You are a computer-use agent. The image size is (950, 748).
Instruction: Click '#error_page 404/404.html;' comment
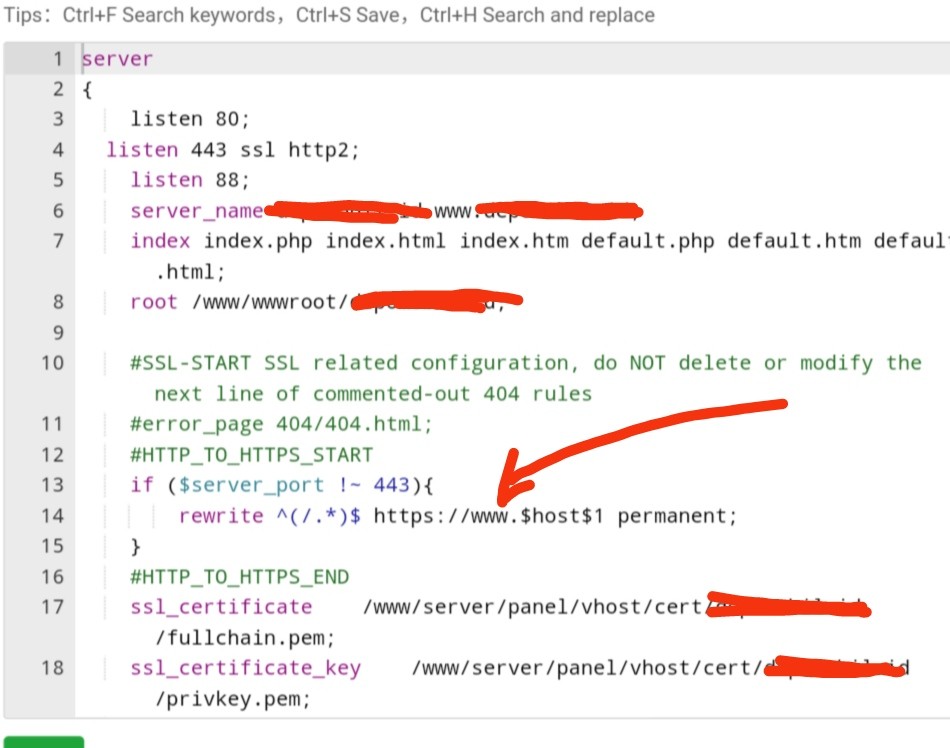click(282, 424)
